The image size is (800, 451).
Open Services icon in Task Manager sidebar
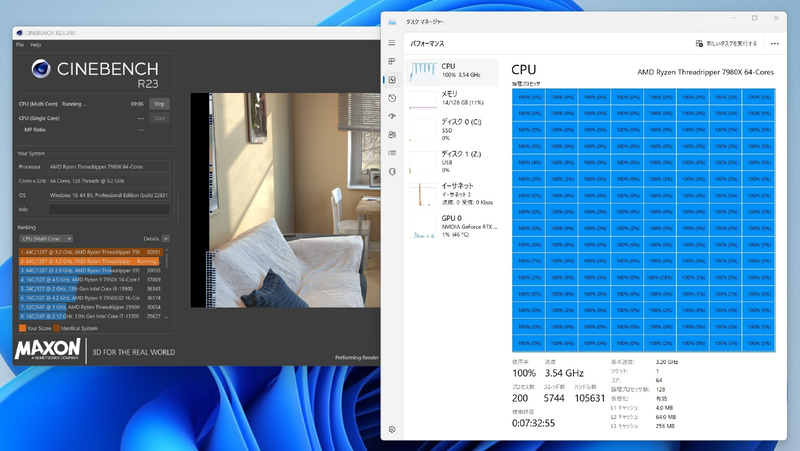coord(392,171)
